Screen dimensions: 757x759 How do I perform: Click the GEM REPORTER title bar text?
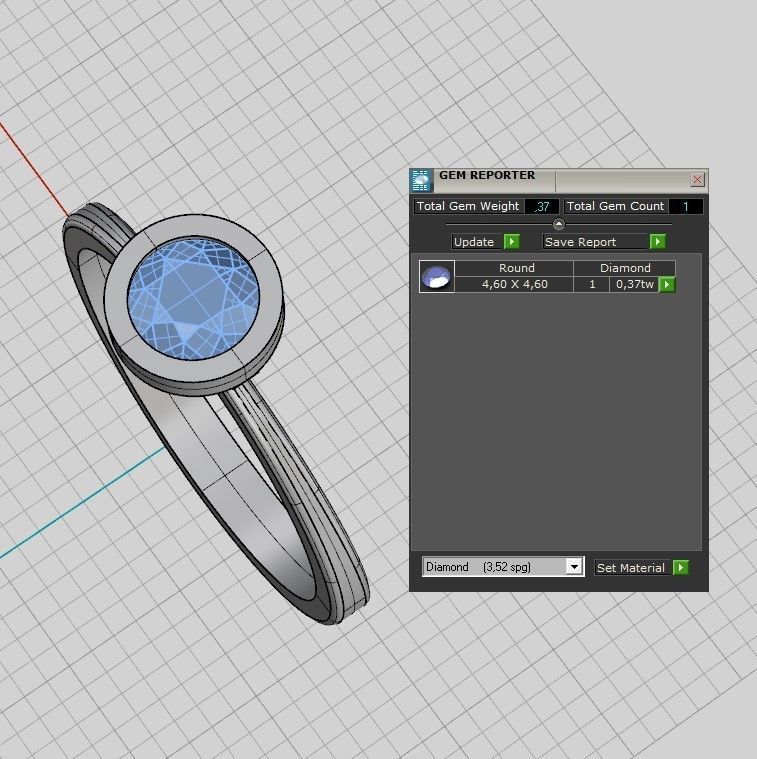pyautogui.click(x=487, y=175)
